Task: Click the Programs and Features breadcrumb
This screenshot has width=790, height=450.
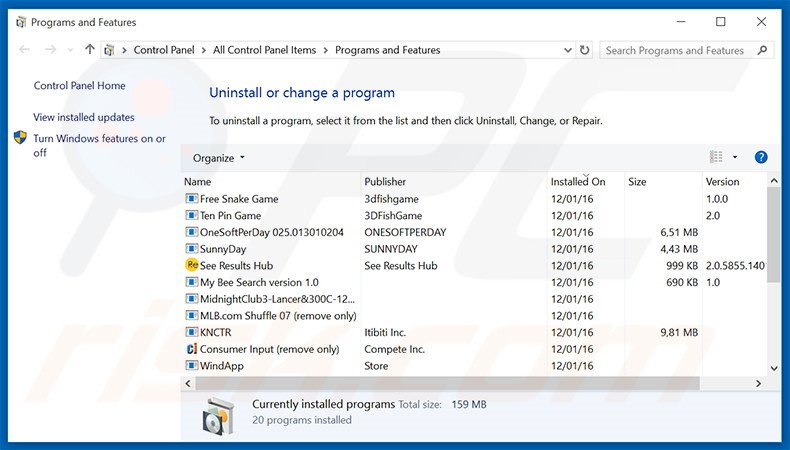Action: point(387,50)
